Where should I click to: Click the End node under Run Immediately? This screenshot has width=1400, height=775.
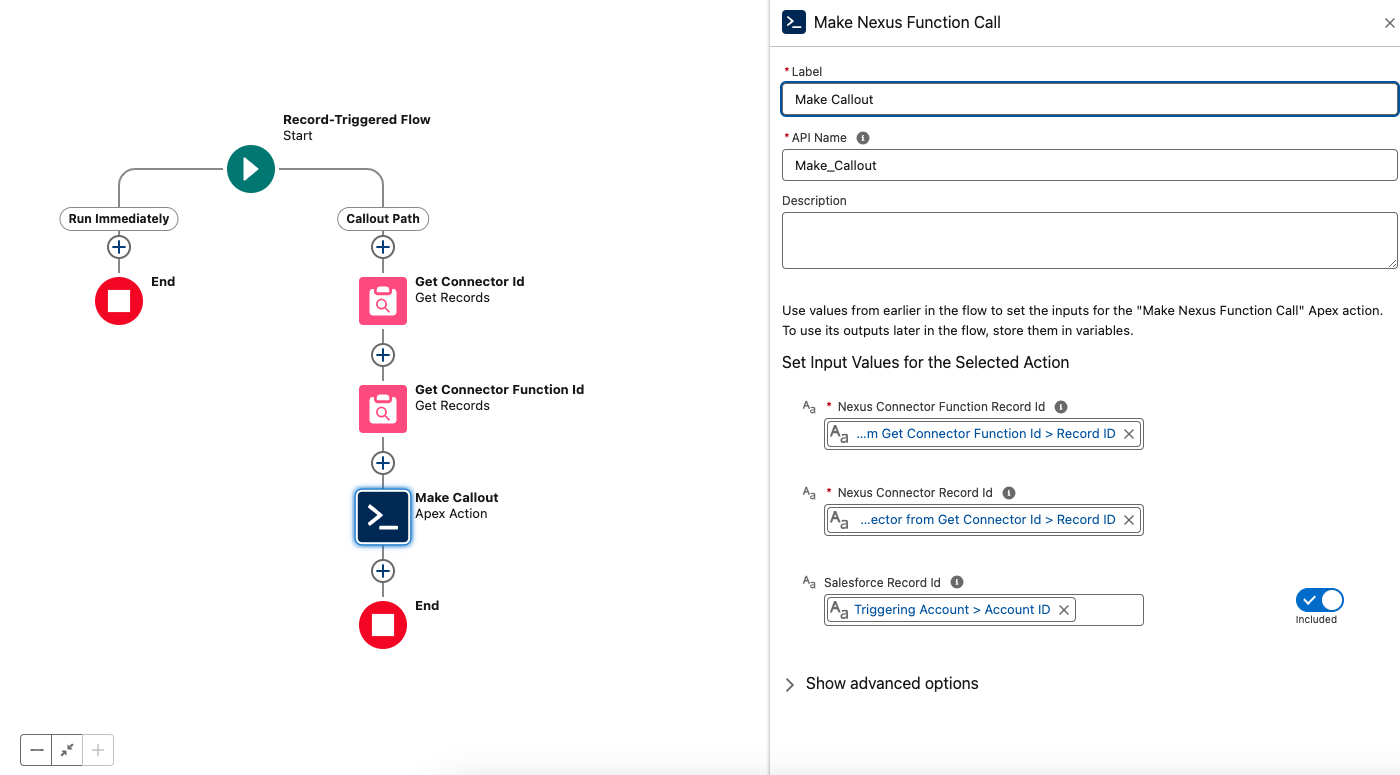[x=119, y=301]
